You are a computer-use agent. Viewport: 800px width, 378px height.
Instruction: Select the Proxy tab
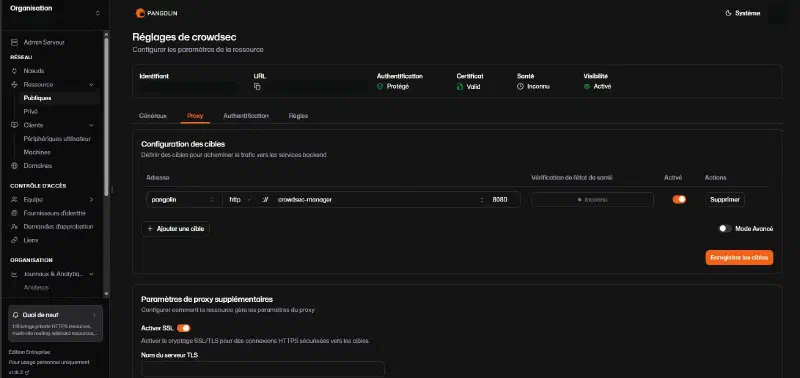tap(195, 116)
